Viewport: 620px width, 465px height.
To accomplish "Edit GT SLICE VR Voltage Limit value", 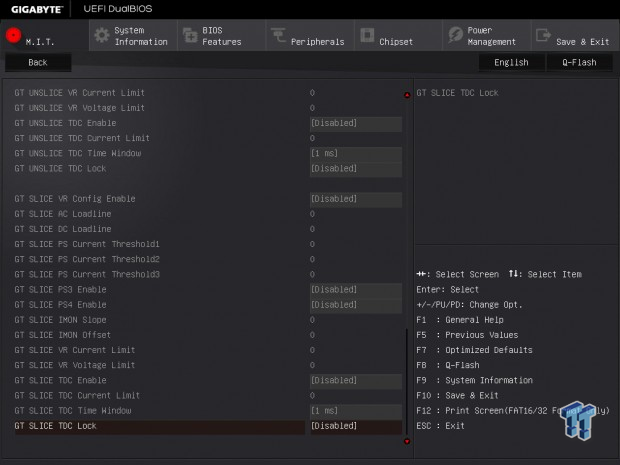I will 312,365.
